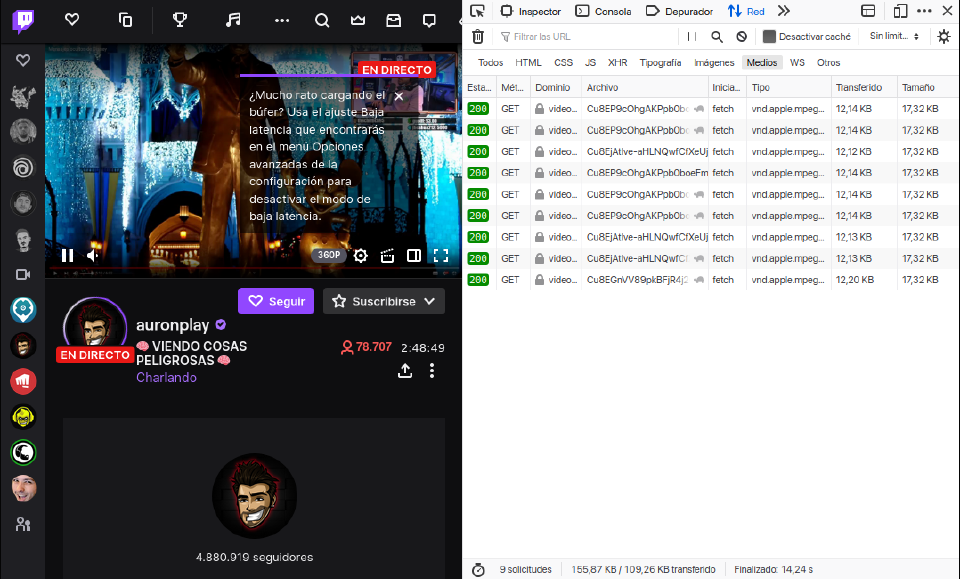
Task: Pause the live stream video
Action: click(67, 255)
